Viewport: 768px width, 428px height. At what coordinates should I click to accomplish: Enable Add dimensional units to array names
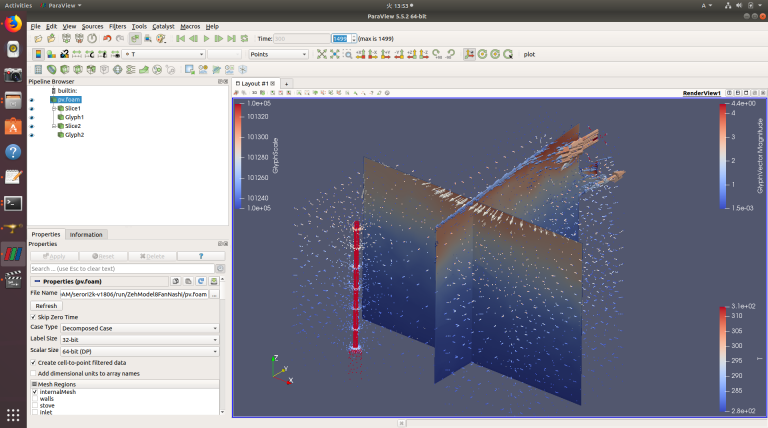pyautogui.click(x=33, y=372)
